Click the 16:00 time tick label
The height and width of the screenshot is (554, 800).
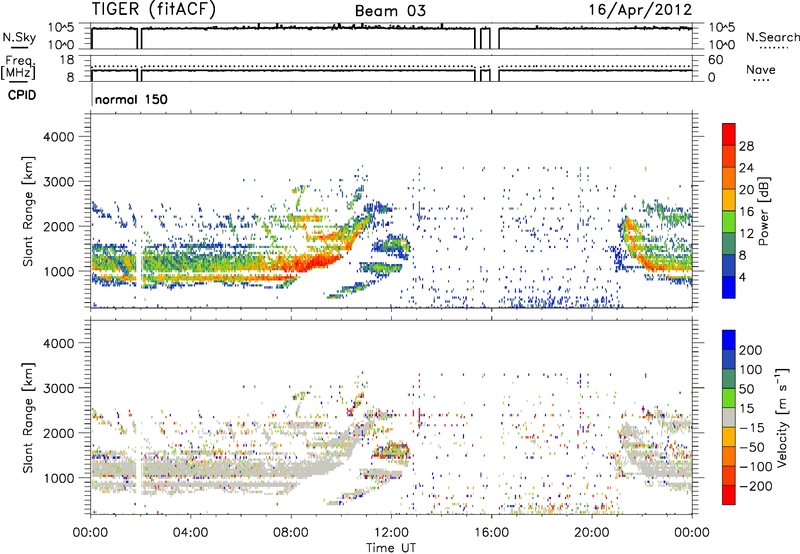pyautogui.click(x=491, y=533)
